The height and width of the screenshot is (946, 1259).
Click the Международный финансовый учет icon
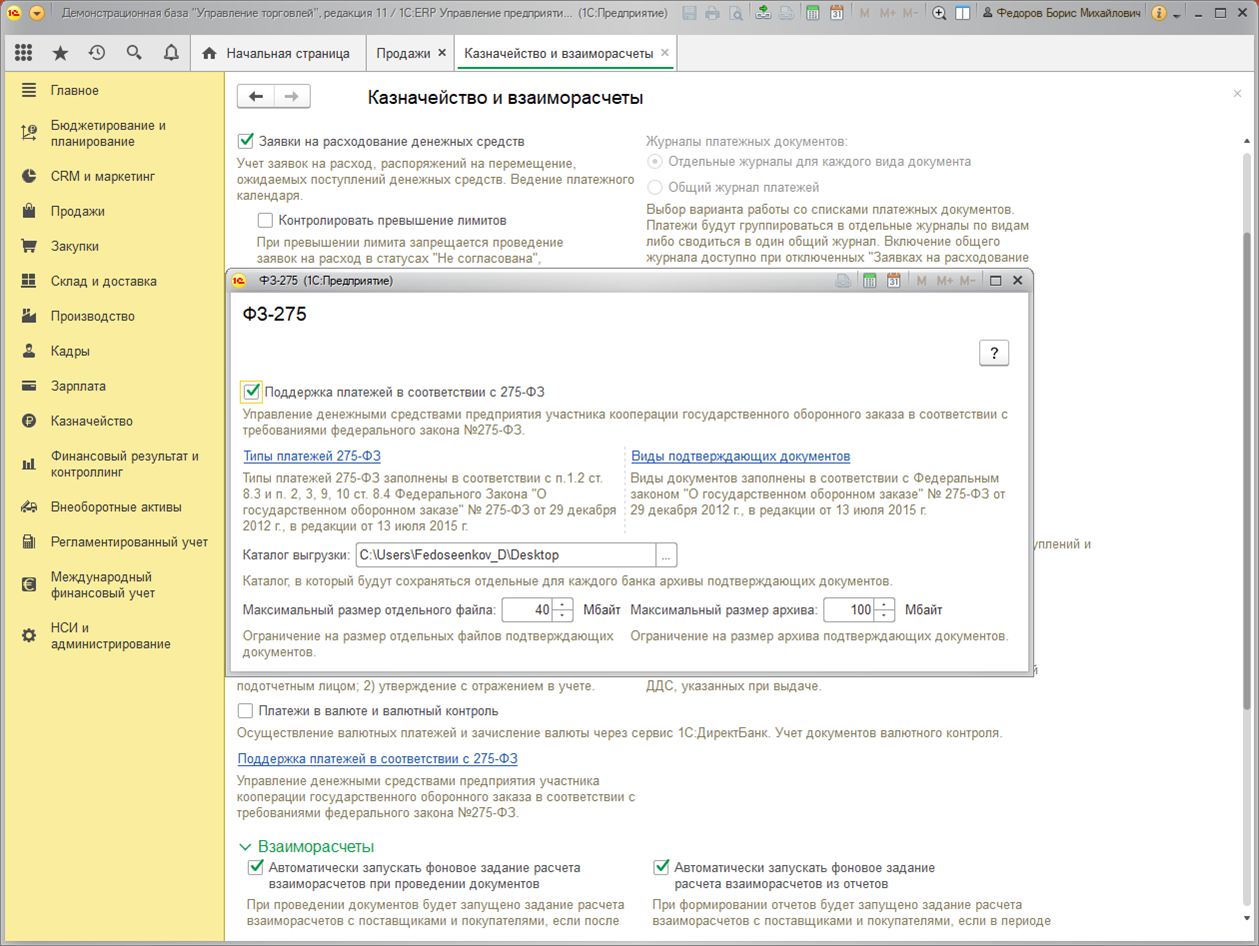(x=29, y=585)
